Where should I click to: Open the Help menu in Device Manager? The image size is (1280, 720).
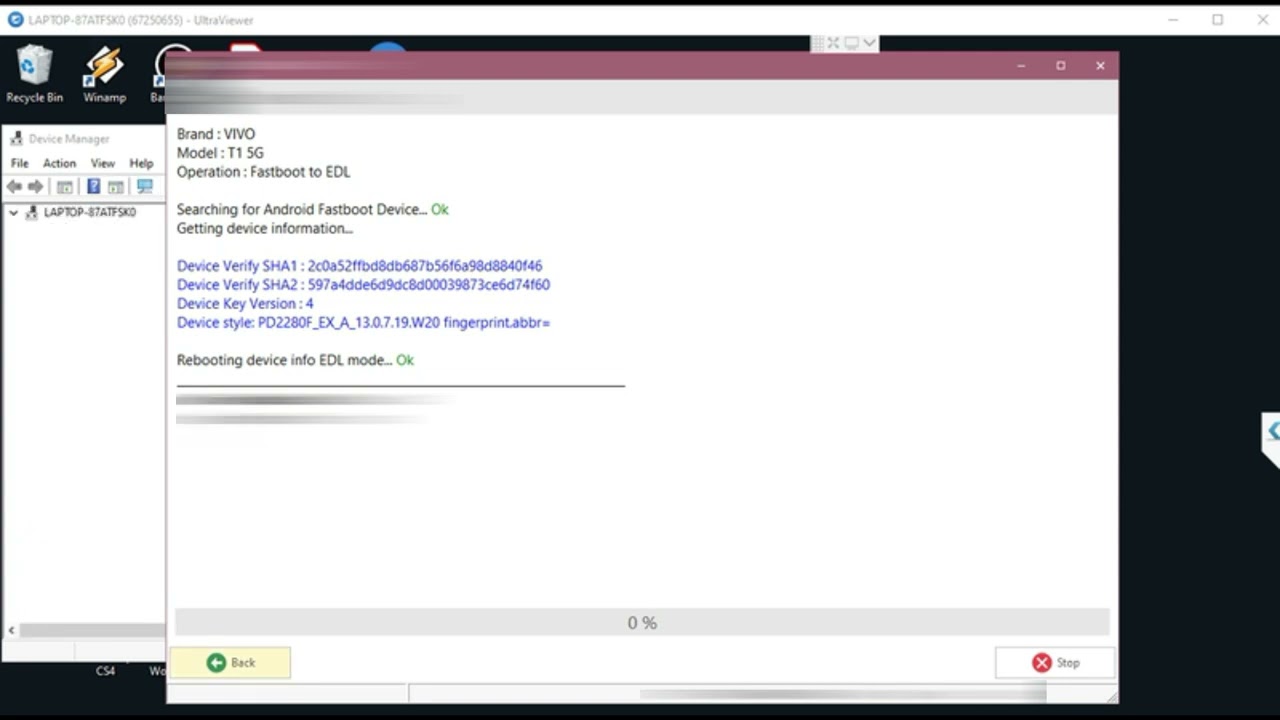[x=141, y=163]
